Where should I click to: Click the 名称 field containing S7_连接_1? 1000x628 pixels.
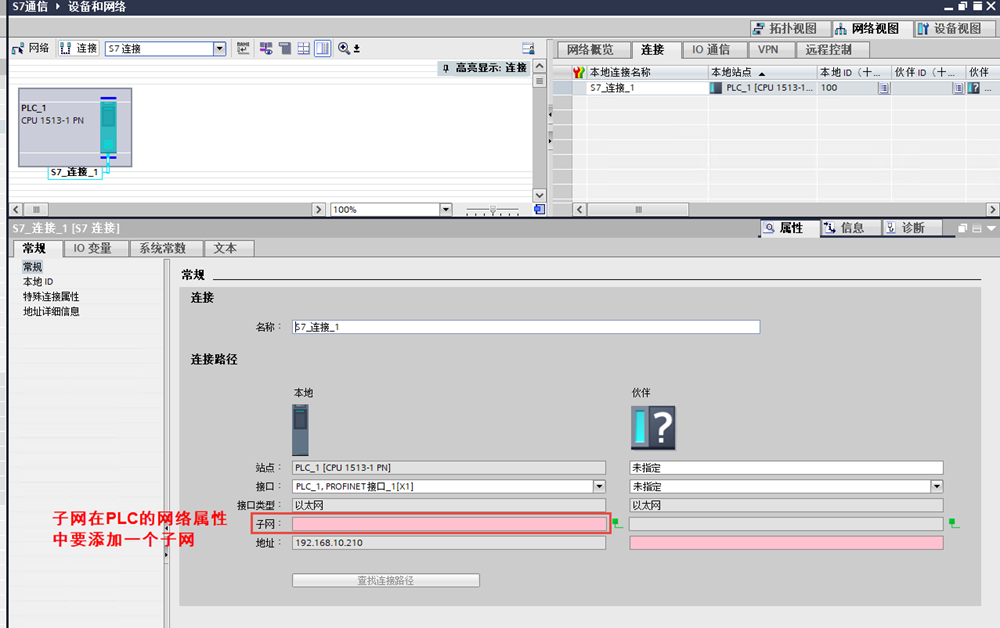pos(525,327)
